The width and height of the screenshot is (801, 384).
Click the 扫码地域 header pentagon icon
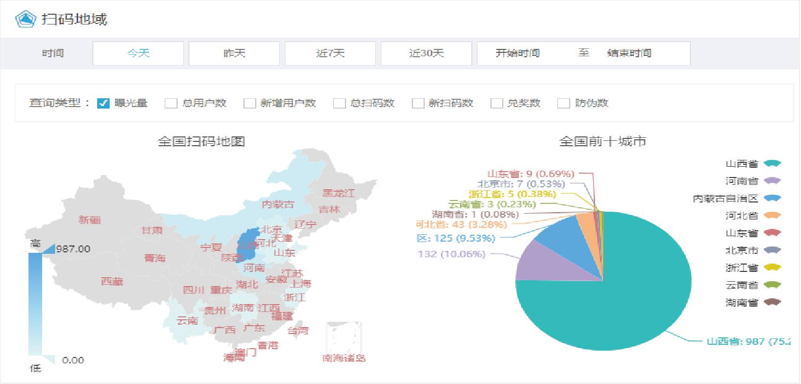pos(26,20)
